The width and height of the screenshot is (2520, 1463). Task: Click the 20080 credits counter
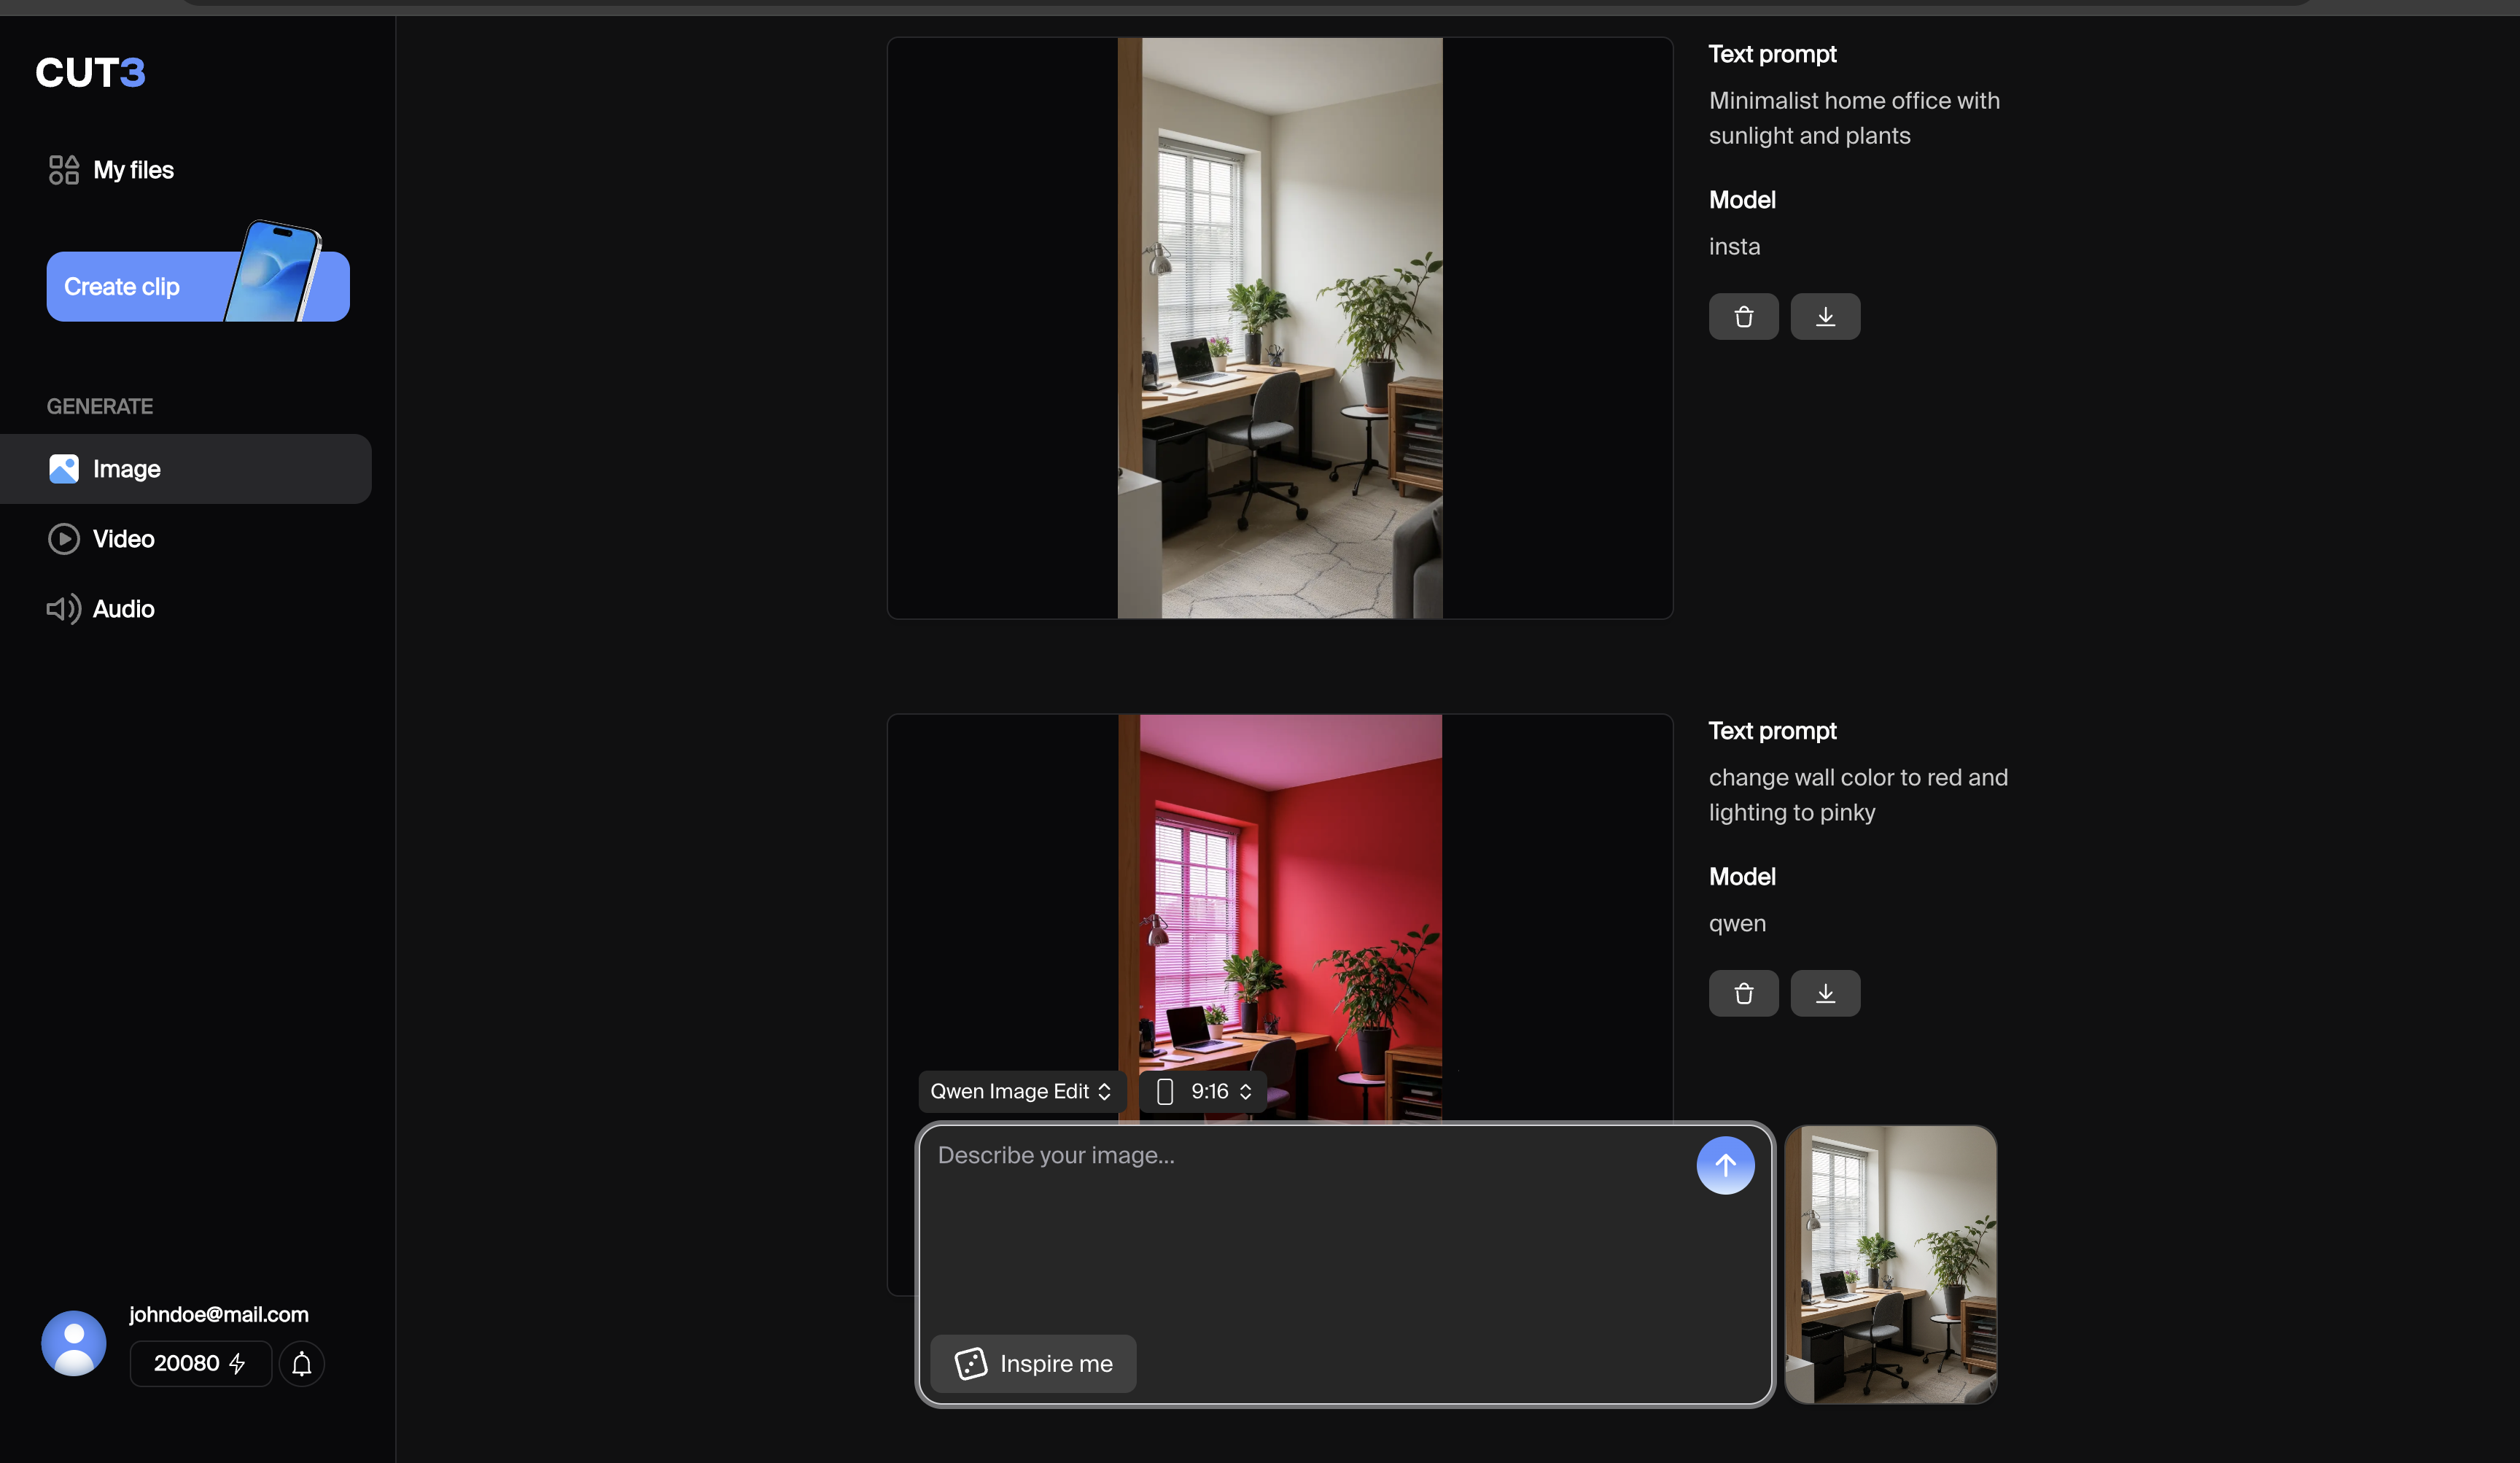(x=199, y=1363)
